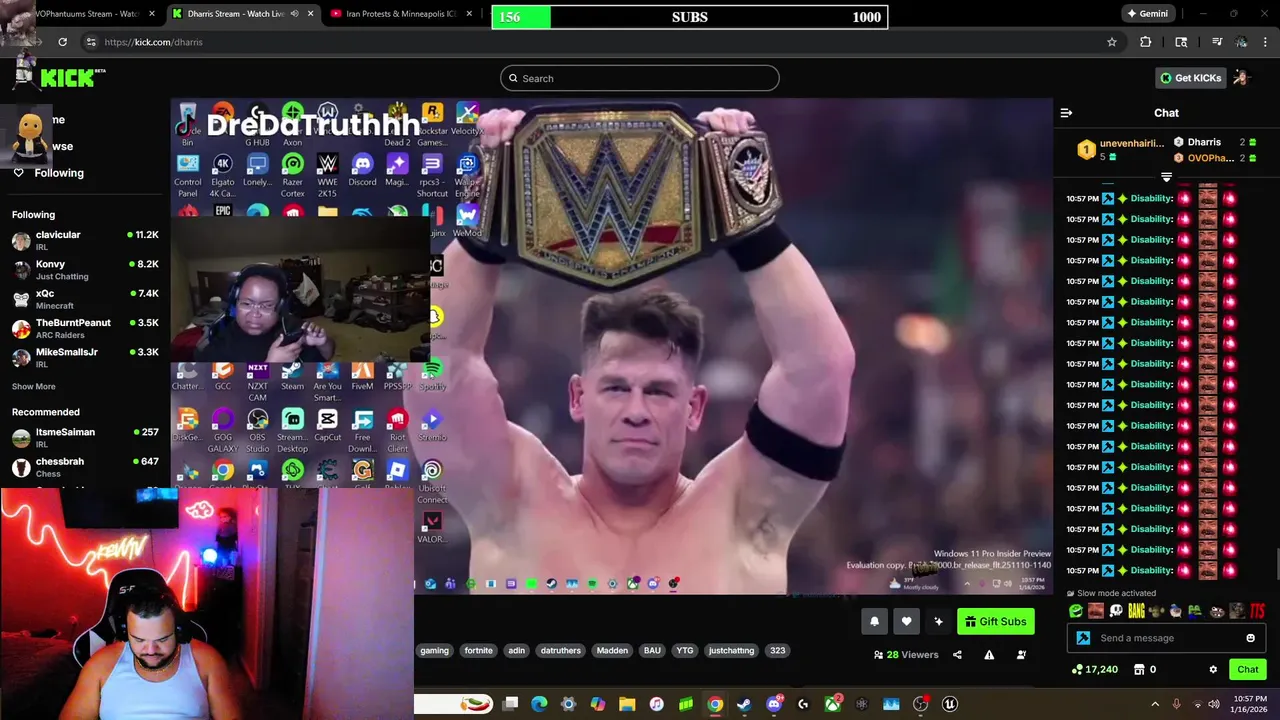Image resolution: width=1280 pixels, height=720 pixels.
Task: Click the Kick profile avatar at top right
Action: [x=1242, y=78]
